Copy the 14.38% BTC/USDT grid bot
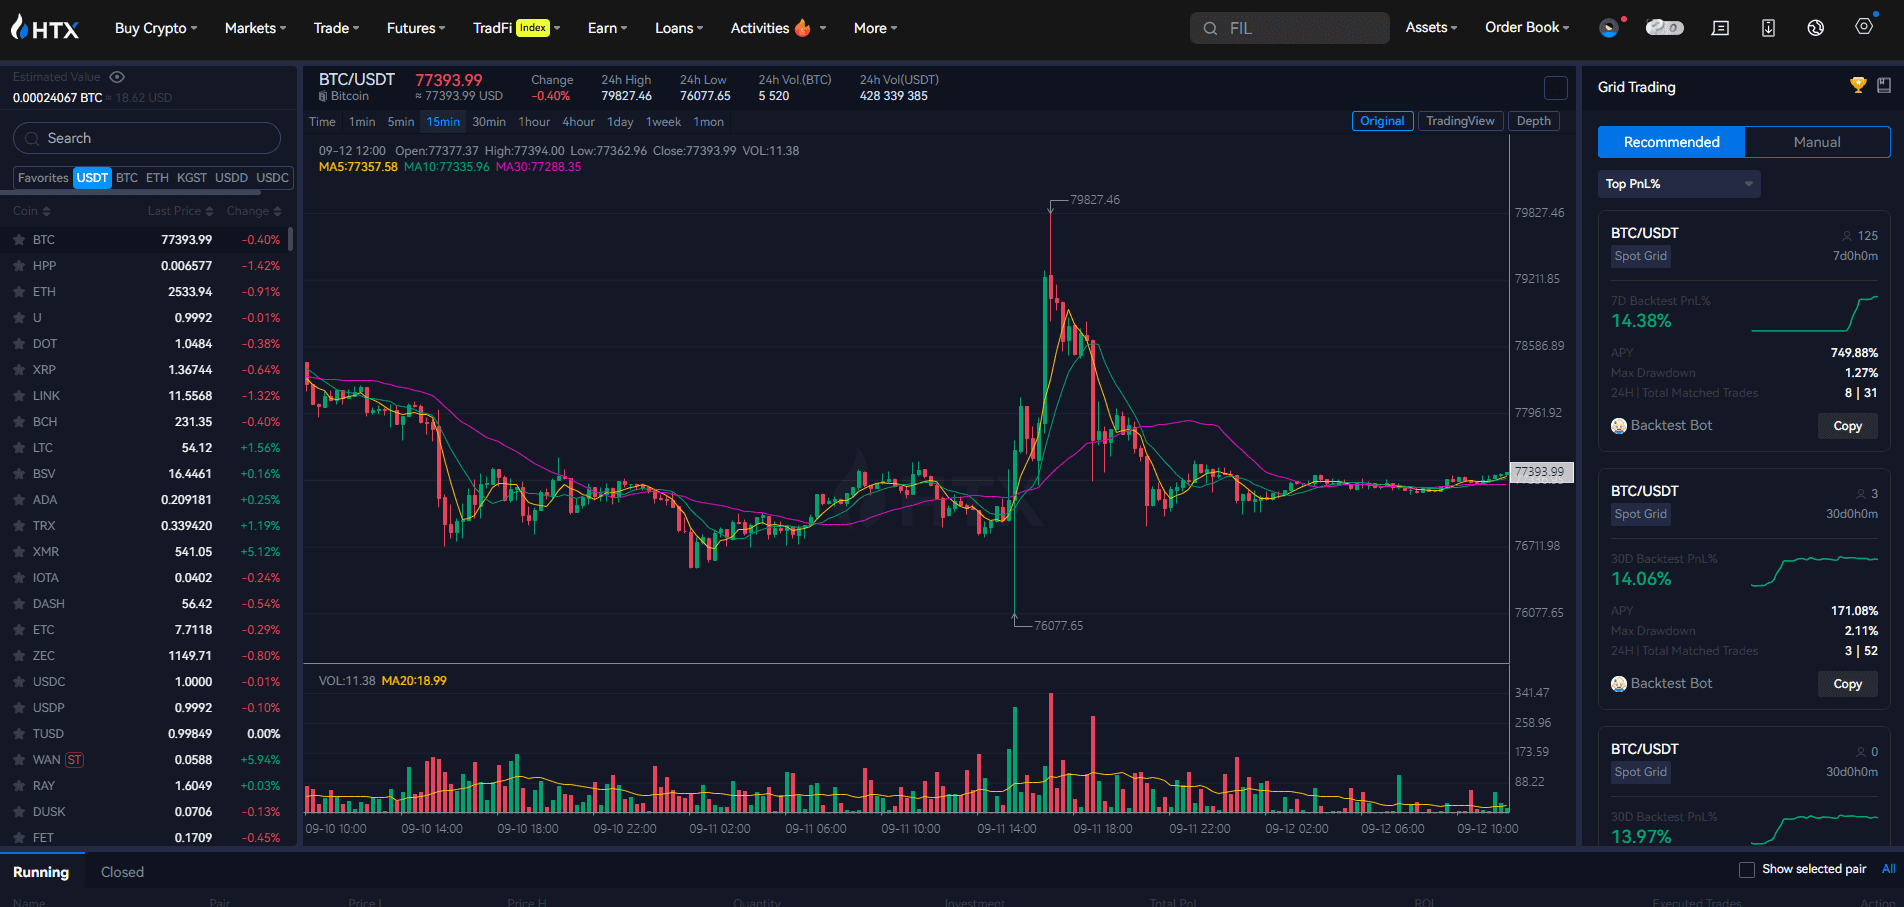This screenshot has height=907, width=1904. [1847, 426]
